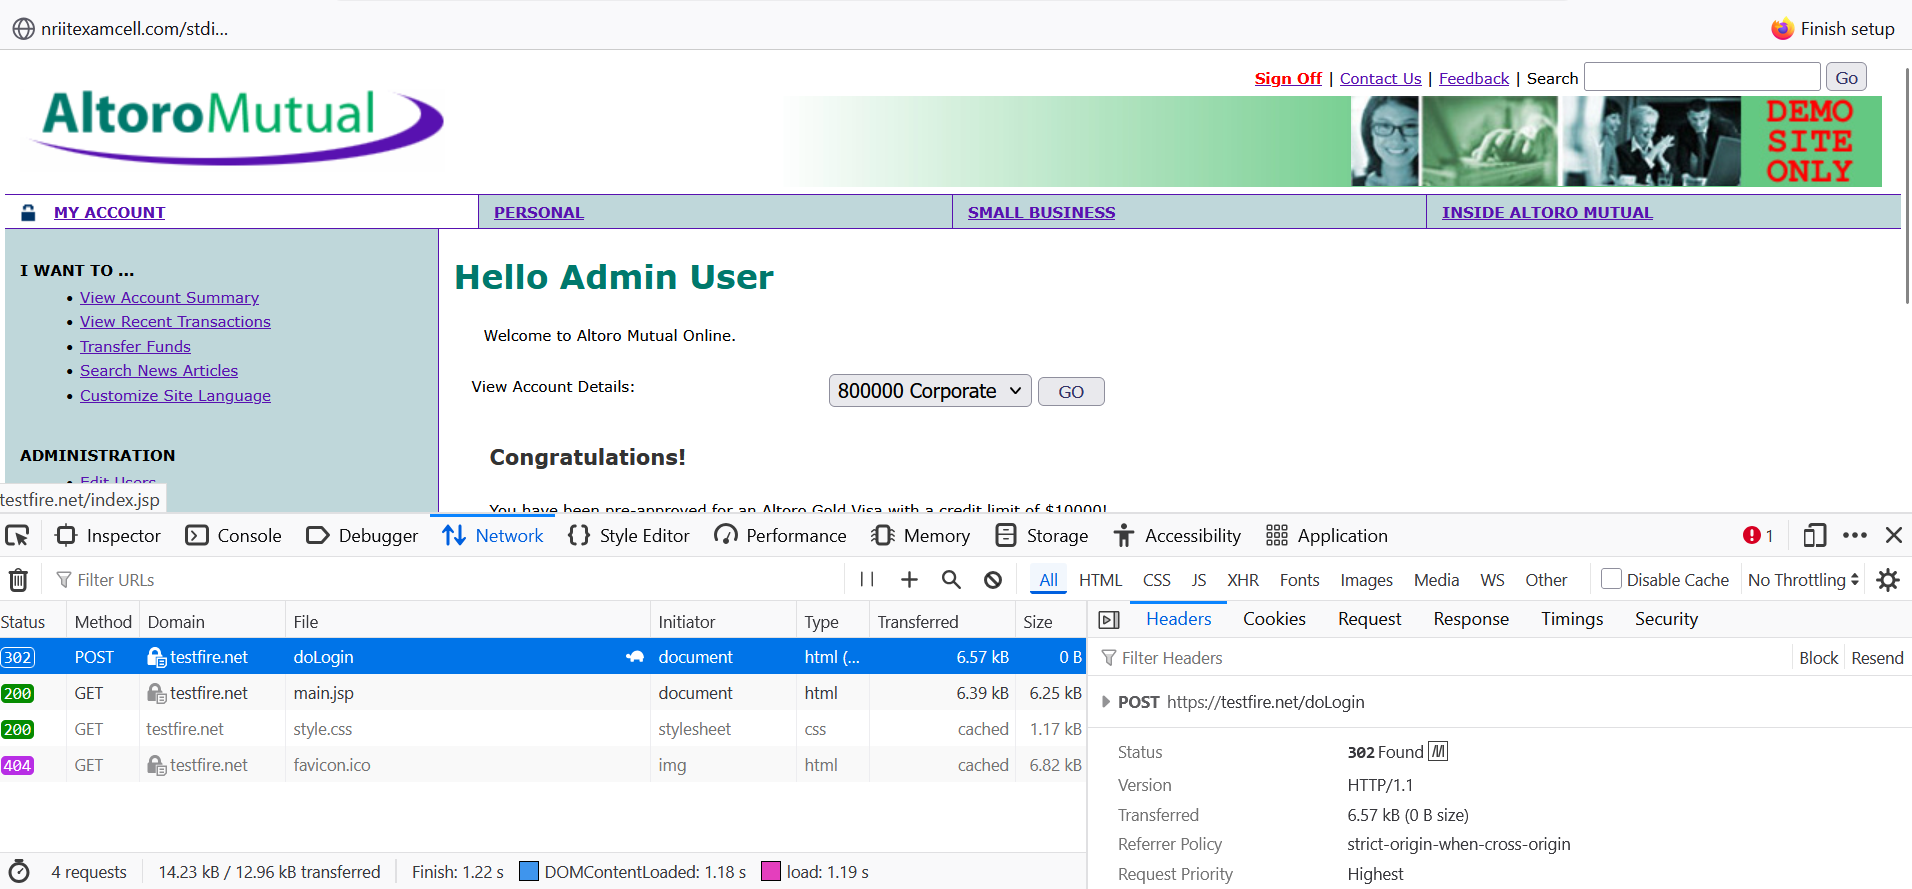1912x889 pixels.
Task: Filter requests by Media
Action: pos(1436,580)
